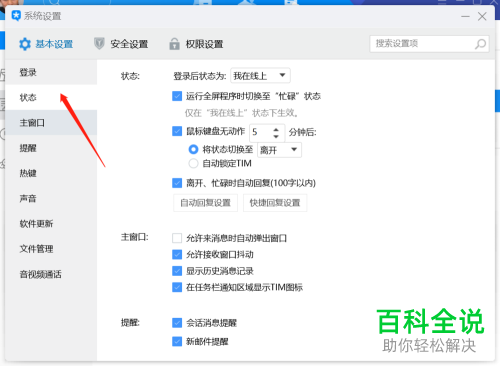Viewport: 500px width, 366px height.
Task: Focus the 搜索设置项 search field
Action: tap(429, 44)
